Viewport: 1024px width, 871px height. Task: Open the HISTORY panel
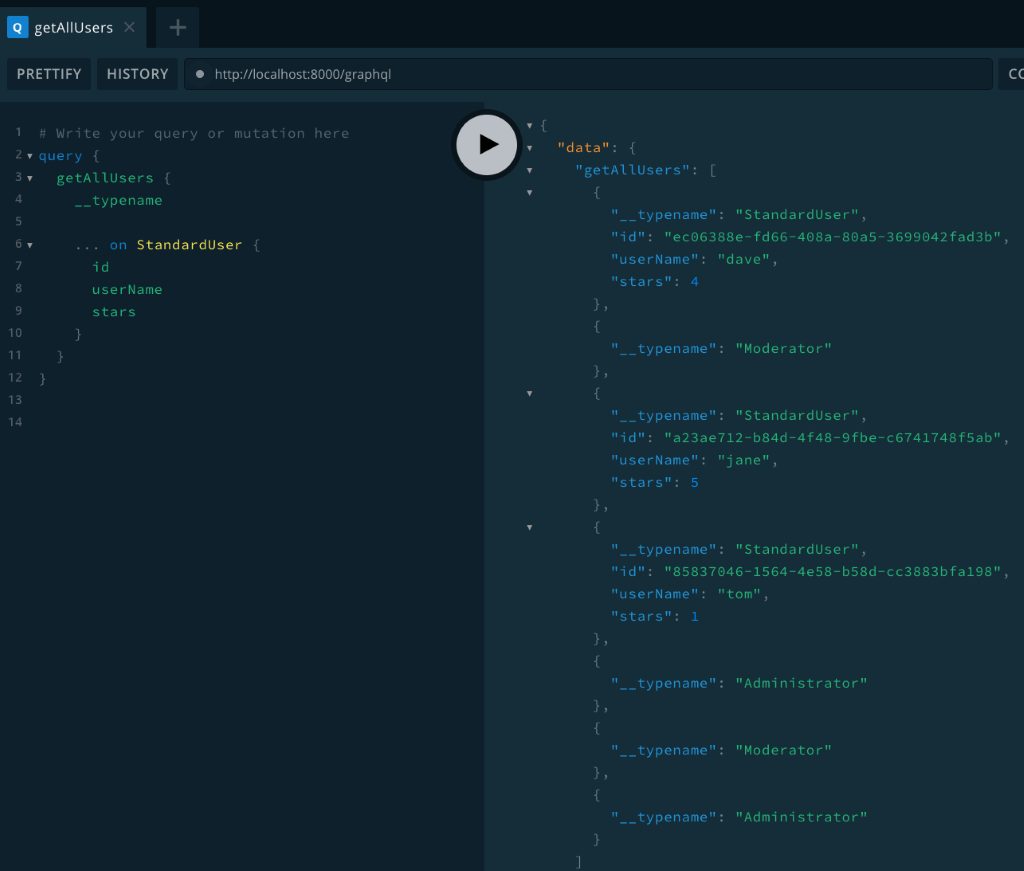point(137,73)
